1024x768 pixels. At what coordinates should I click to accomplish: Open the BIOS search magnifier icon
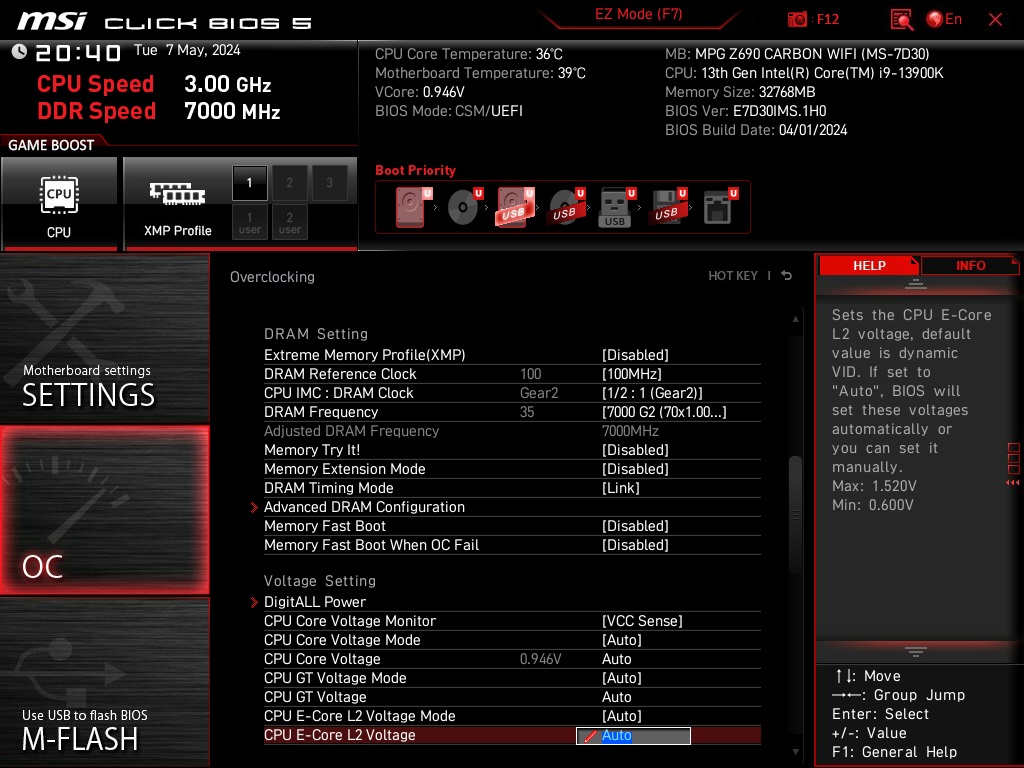(902, 19)
